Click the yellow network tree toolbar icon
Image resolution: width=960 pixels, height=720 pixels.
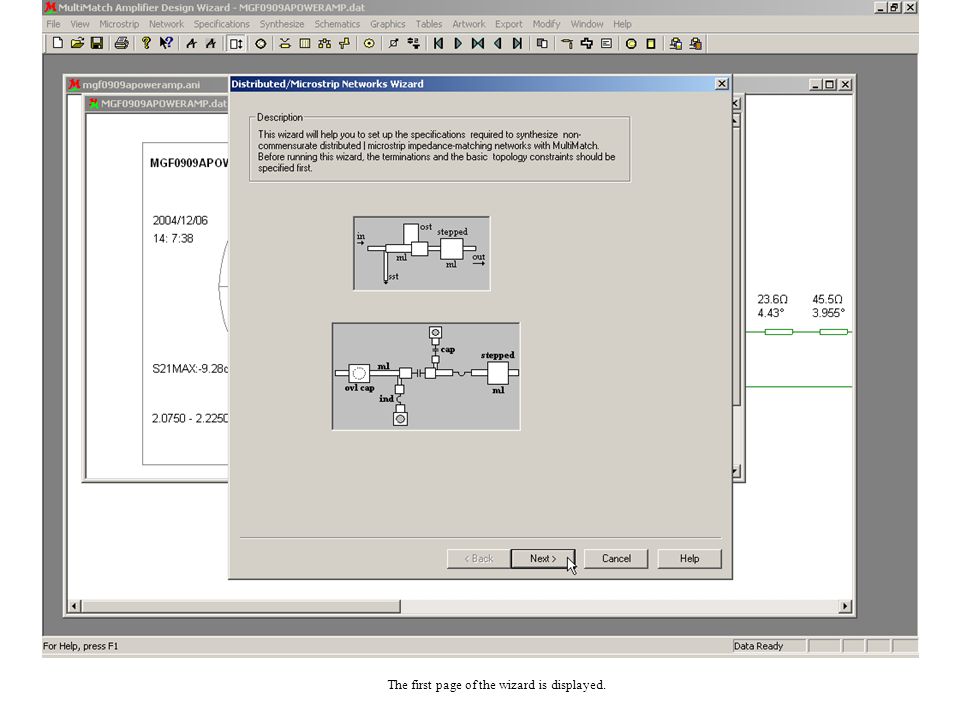pos(324,43)
